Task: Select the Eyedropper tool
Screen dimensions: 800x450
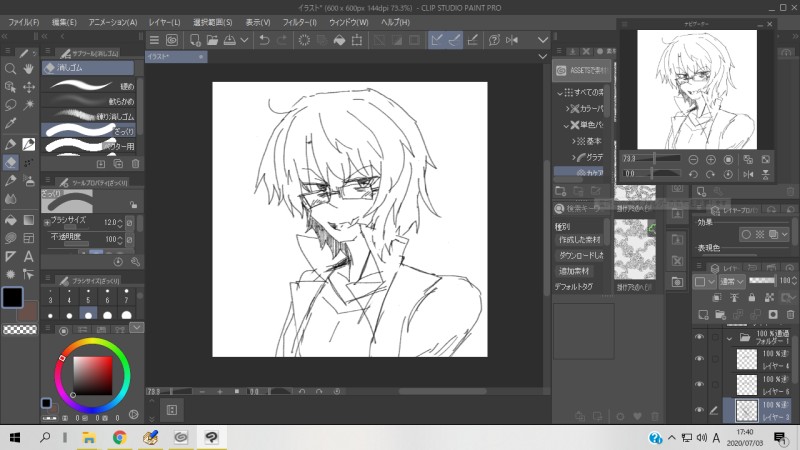Action: point(10,123)
